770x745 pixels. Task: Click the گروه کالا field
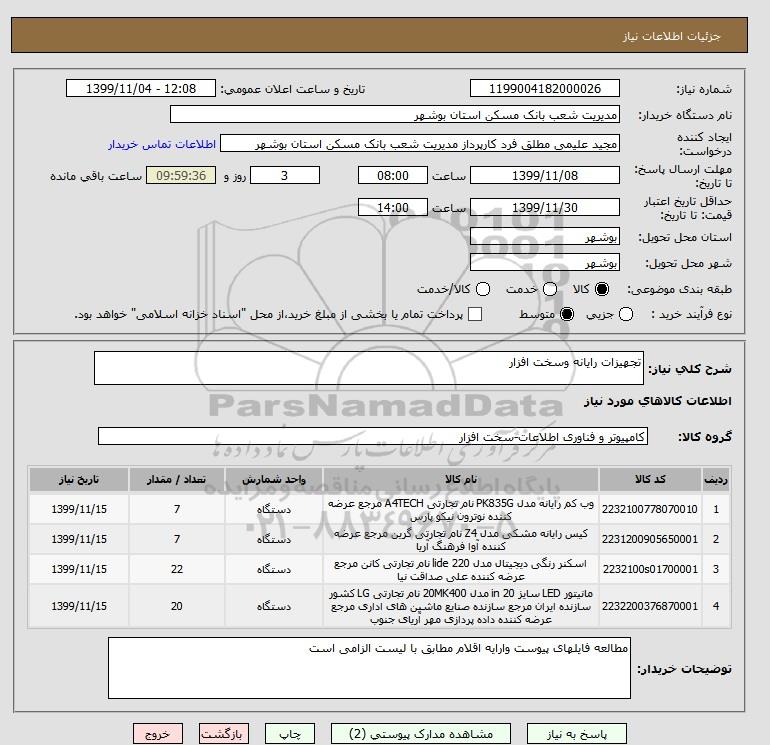373,436
